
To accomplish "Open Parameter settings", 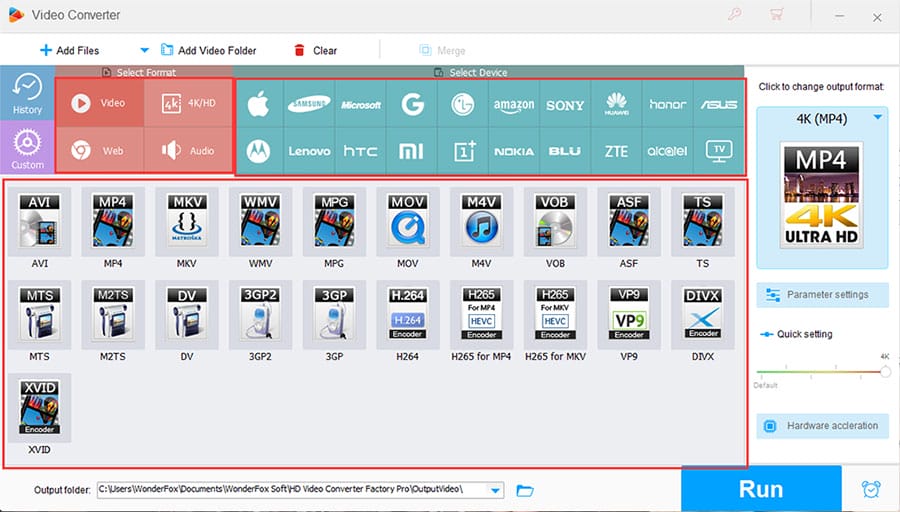I will click(x=822, y=295).
